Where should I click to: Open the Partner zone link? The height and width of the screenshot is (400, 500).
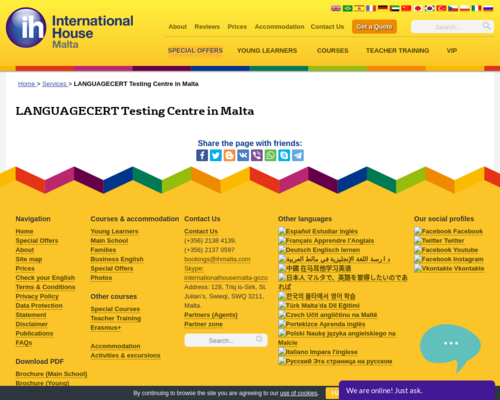203,324
